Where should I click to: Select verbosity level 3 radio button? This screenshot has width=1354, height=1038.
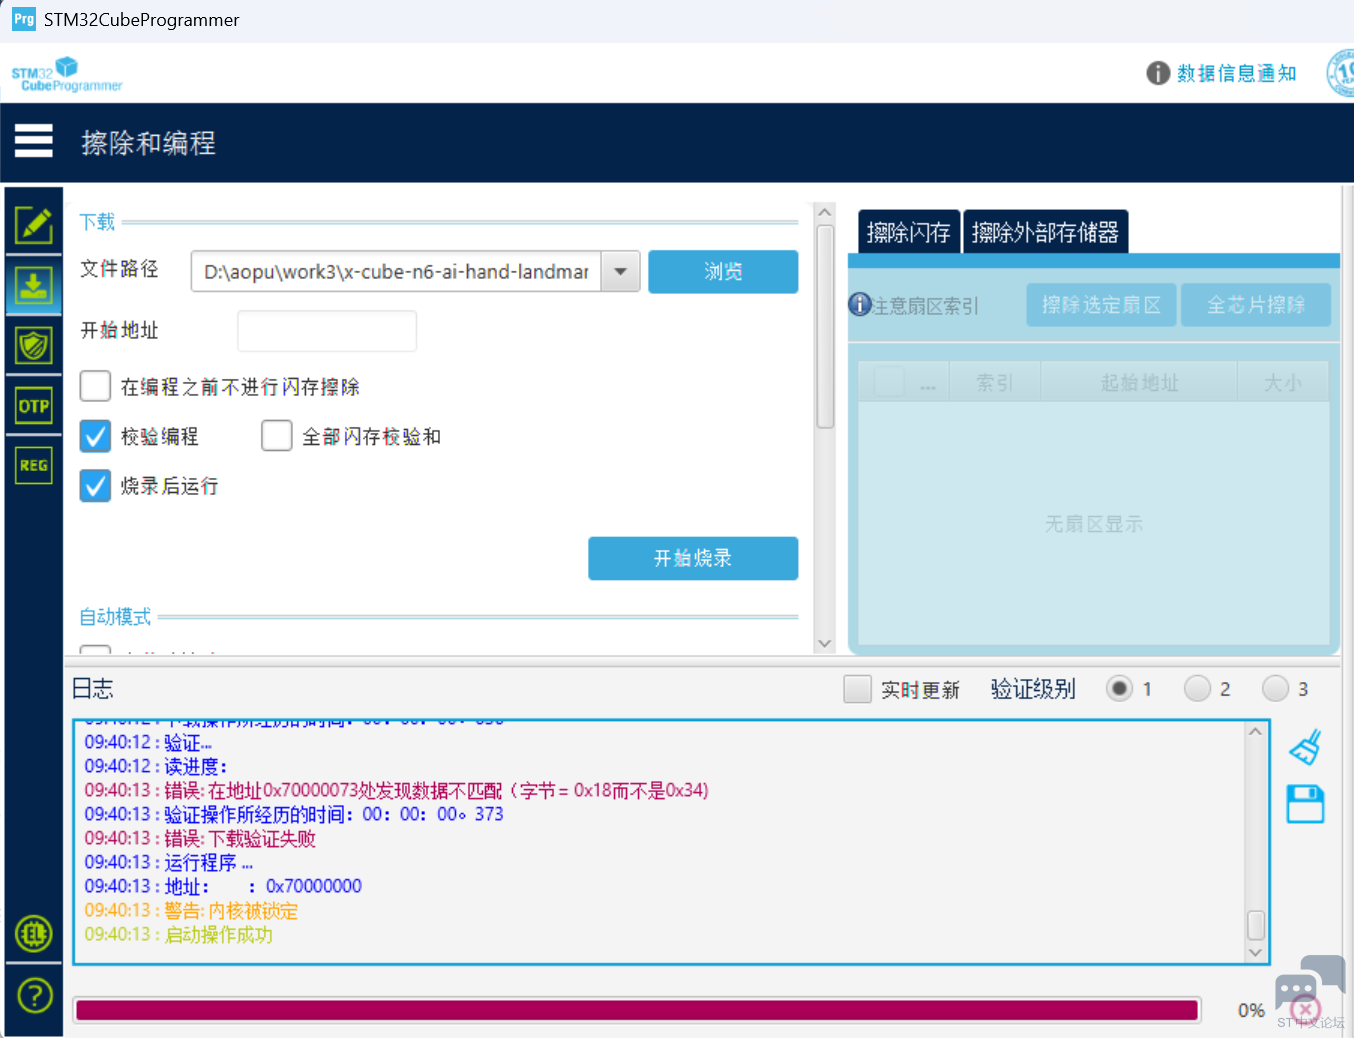tap(1275, 688)
